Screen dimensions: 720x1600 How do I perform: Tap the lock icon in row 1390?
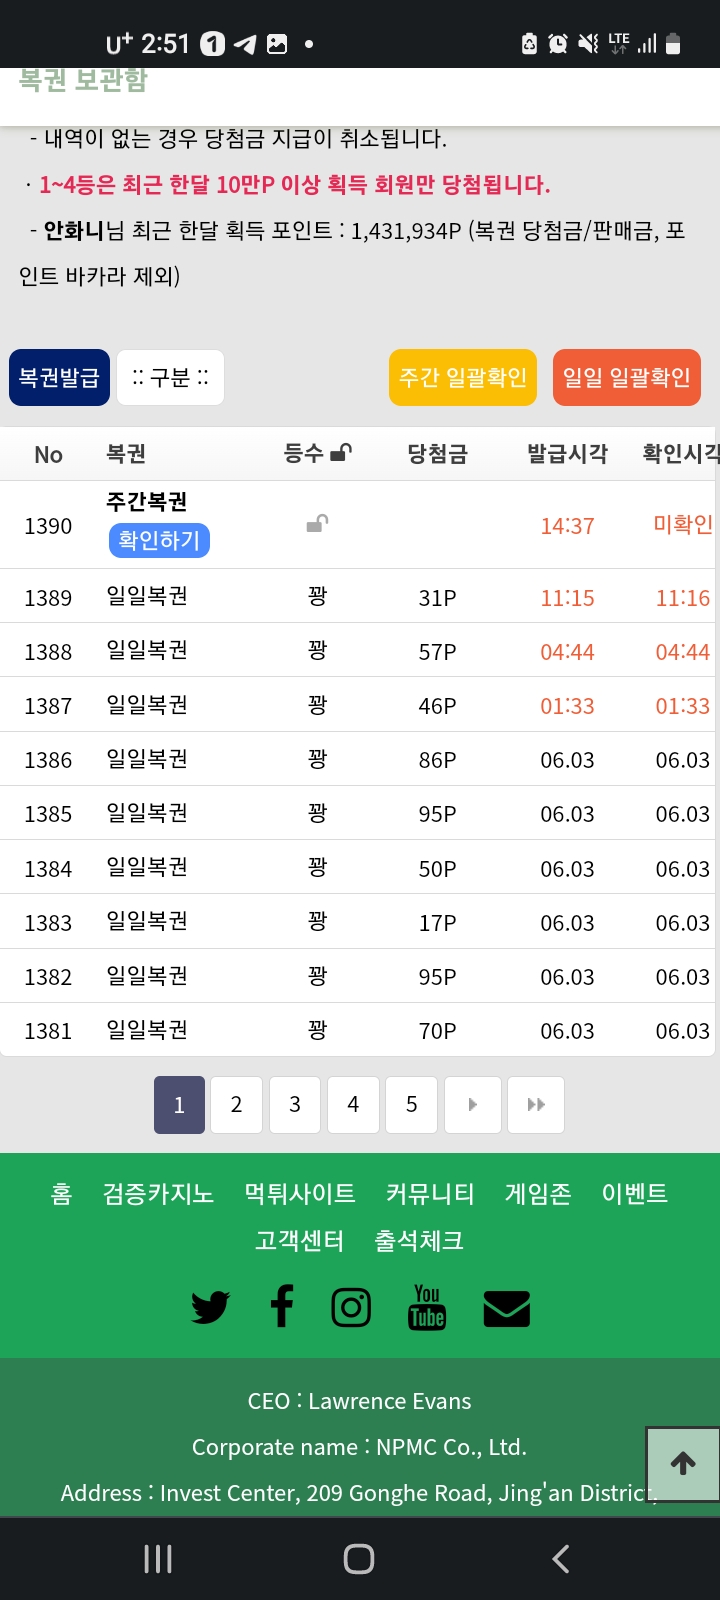coord(317,524)
